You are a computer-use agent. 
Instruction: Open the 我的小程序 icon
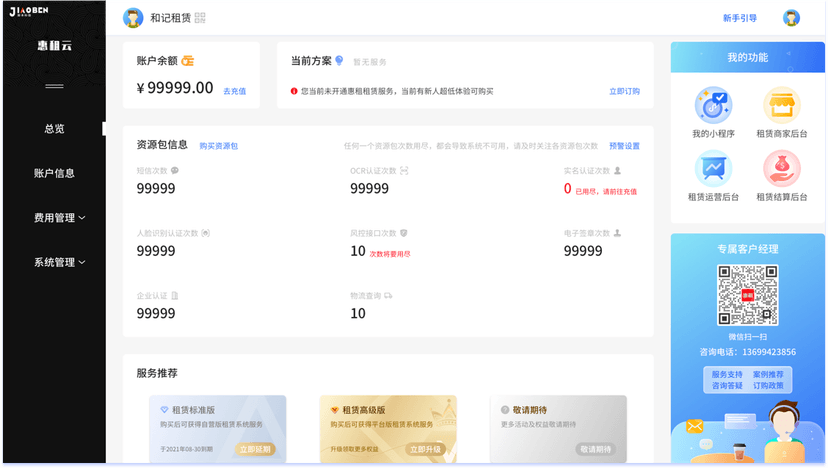[713, 106]
